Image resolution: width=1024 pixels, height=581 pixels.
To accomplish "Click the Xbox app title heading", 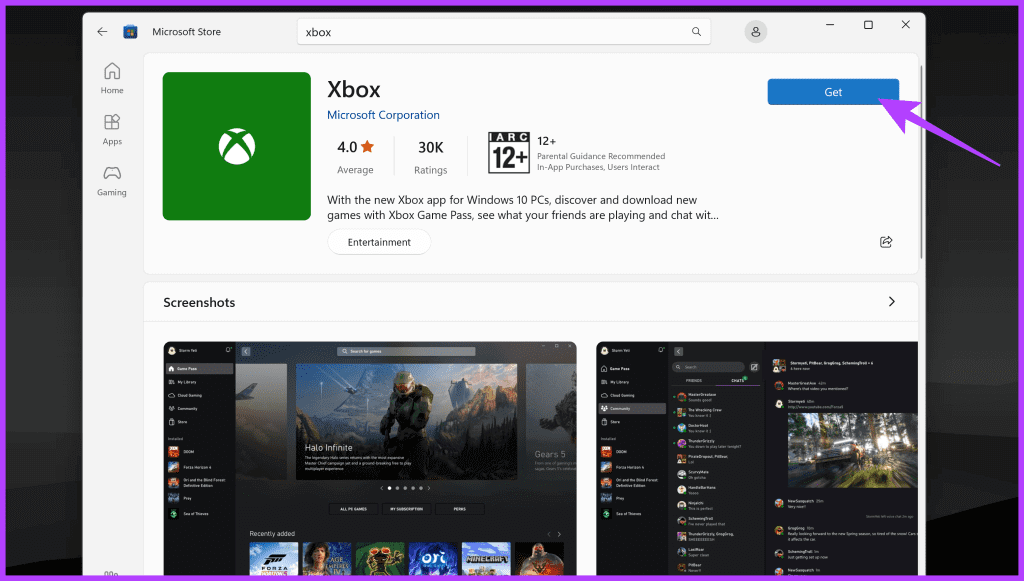I will click(353, 89).
